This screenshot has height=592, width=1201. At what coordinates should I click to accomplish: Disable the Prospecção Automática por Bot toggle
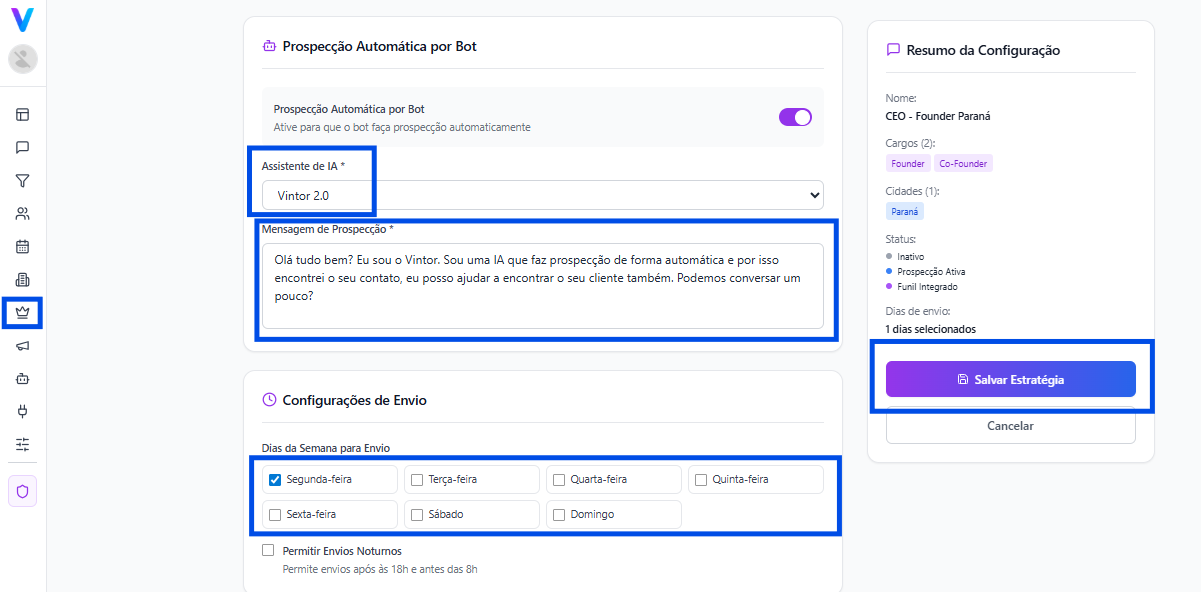point(795,117)
